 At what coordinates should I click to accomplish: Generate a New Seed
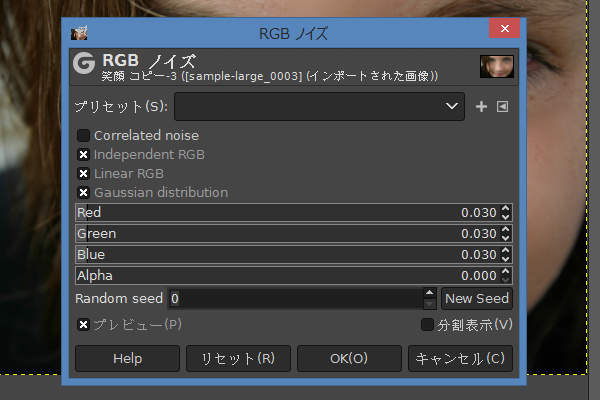point(477,299)
